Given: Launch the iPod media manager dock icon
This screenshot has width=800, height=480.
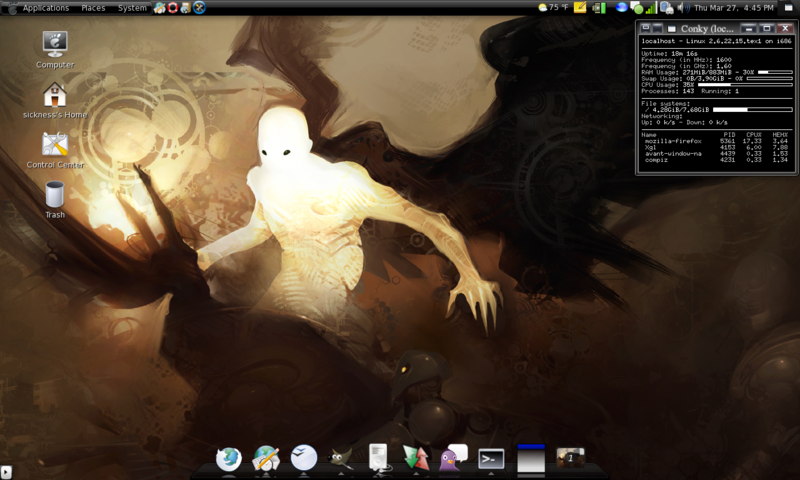Looking at the screenshot, I should coord(379,457).
